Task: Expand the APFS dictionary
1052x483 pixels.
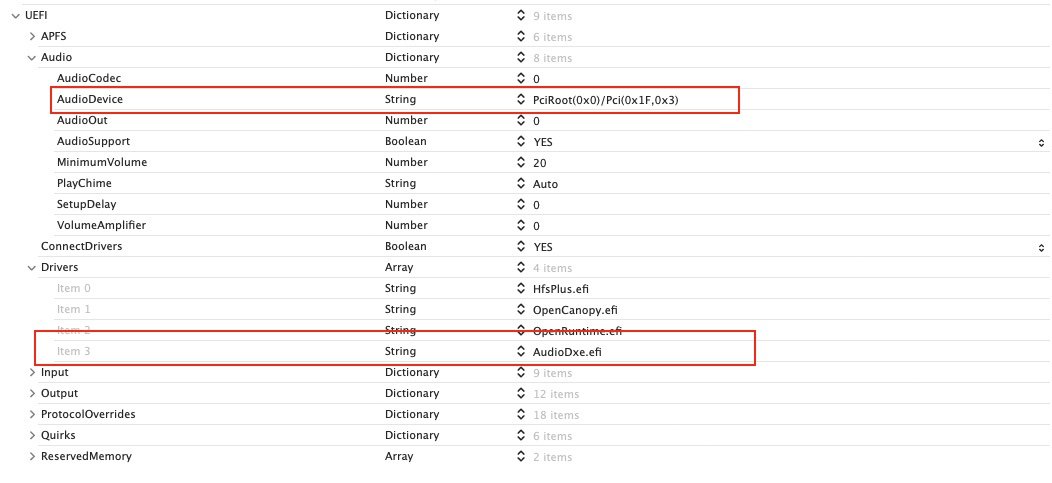Action: pyautogui.click(x=31, y=37)
